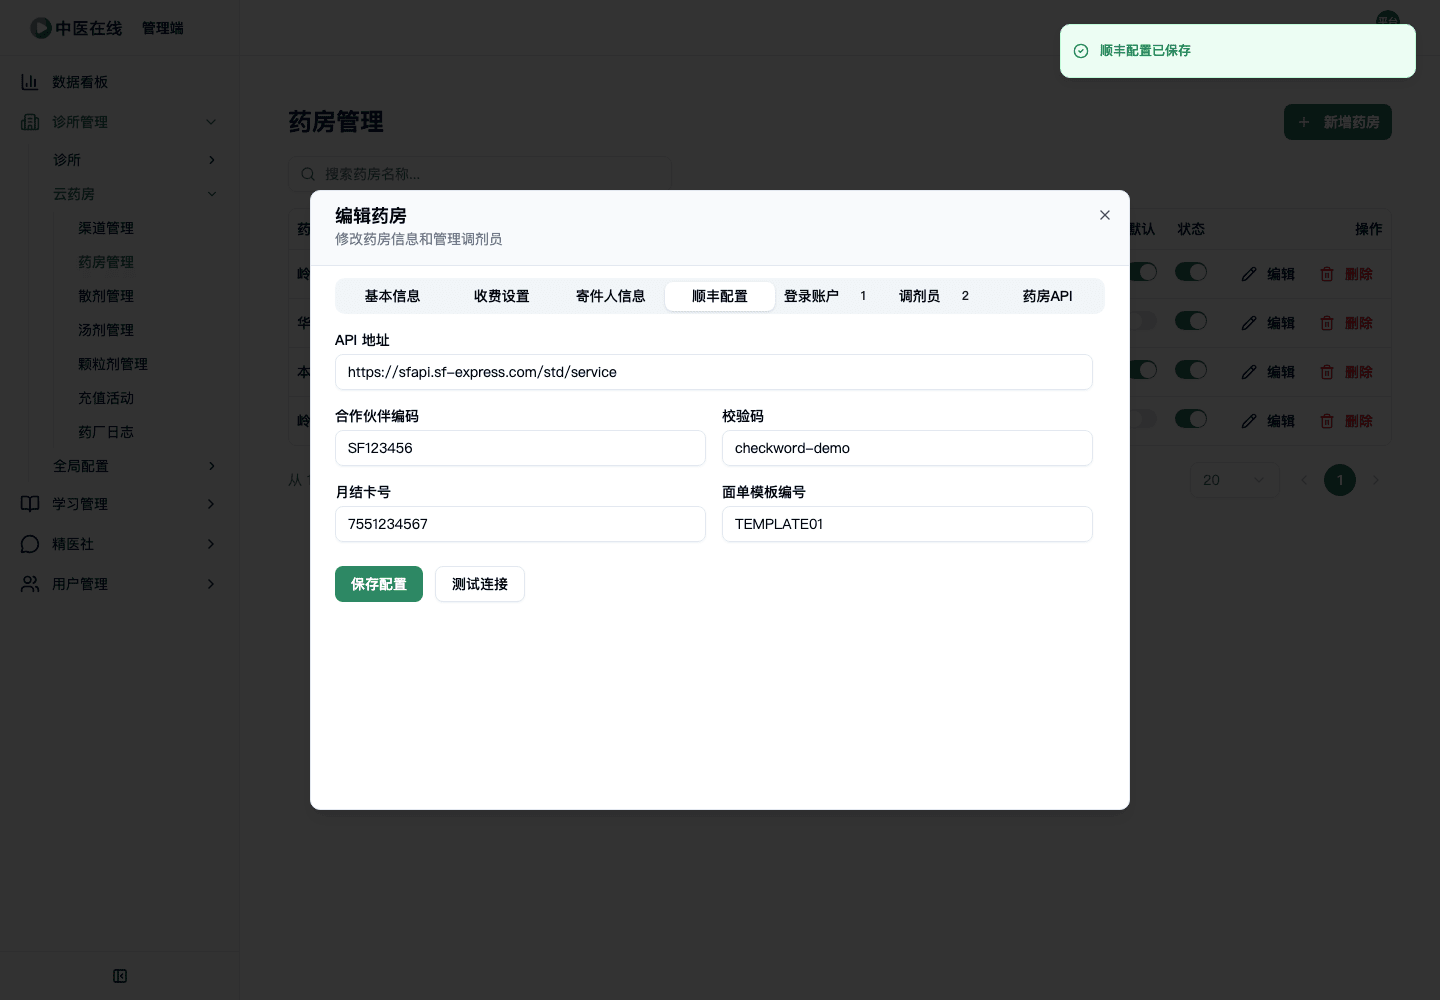Open 颗粒剂管理 in the sidebar
Image resolution: width=1440 pixels, height=1000 pixels.
coord(113,364)
